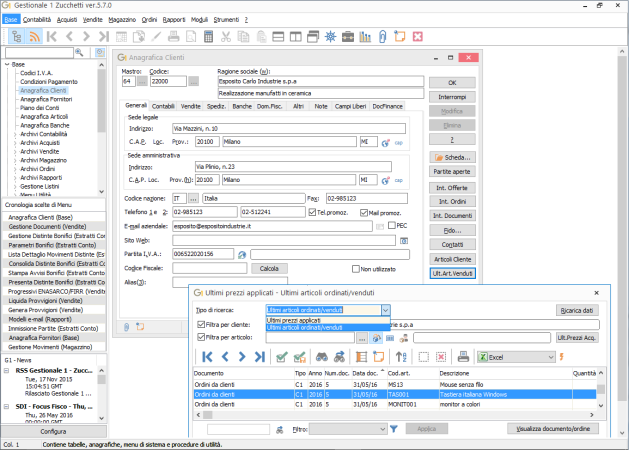629x450 pixels.
Task: Click the bar chart toolbar icon
Action: tap(365, 37)
